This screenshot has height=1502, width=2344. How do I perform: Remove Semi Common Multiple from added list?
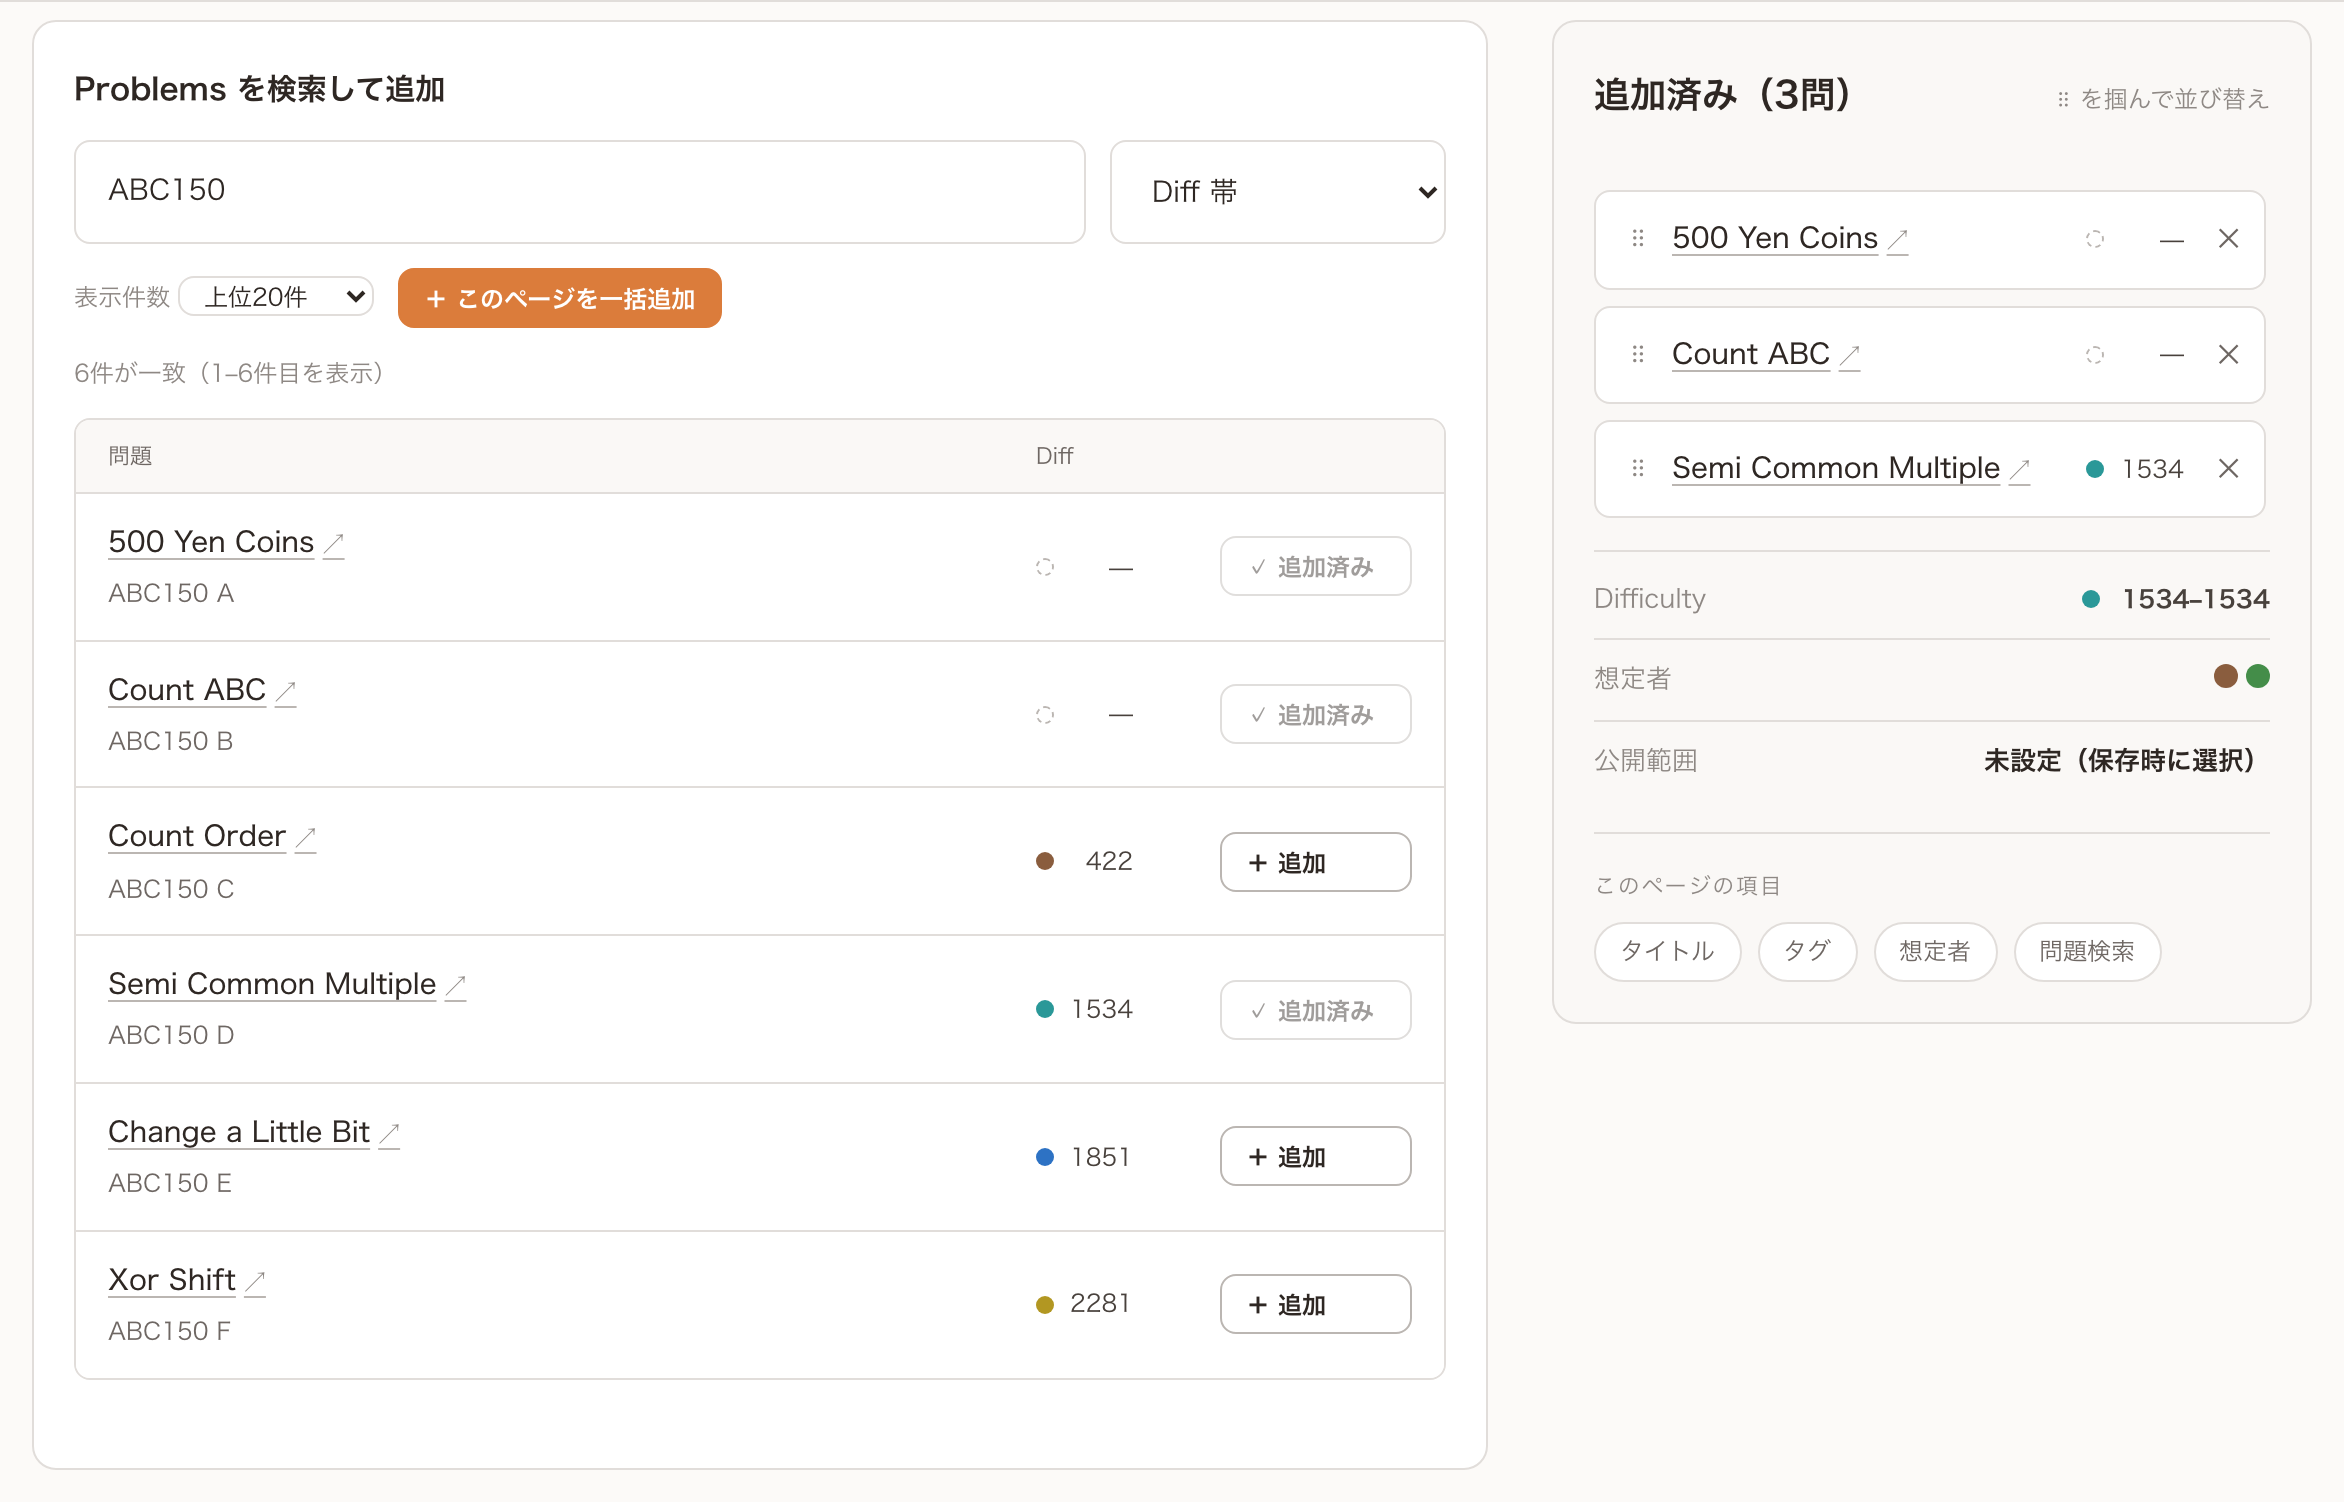(x=2228, y=469)
